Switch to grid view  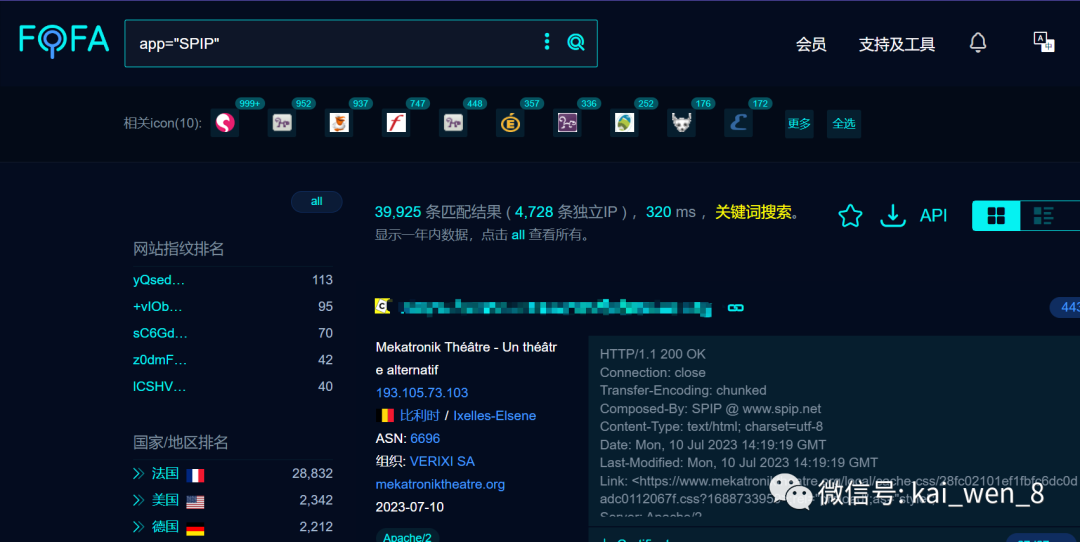click(996, 216)
